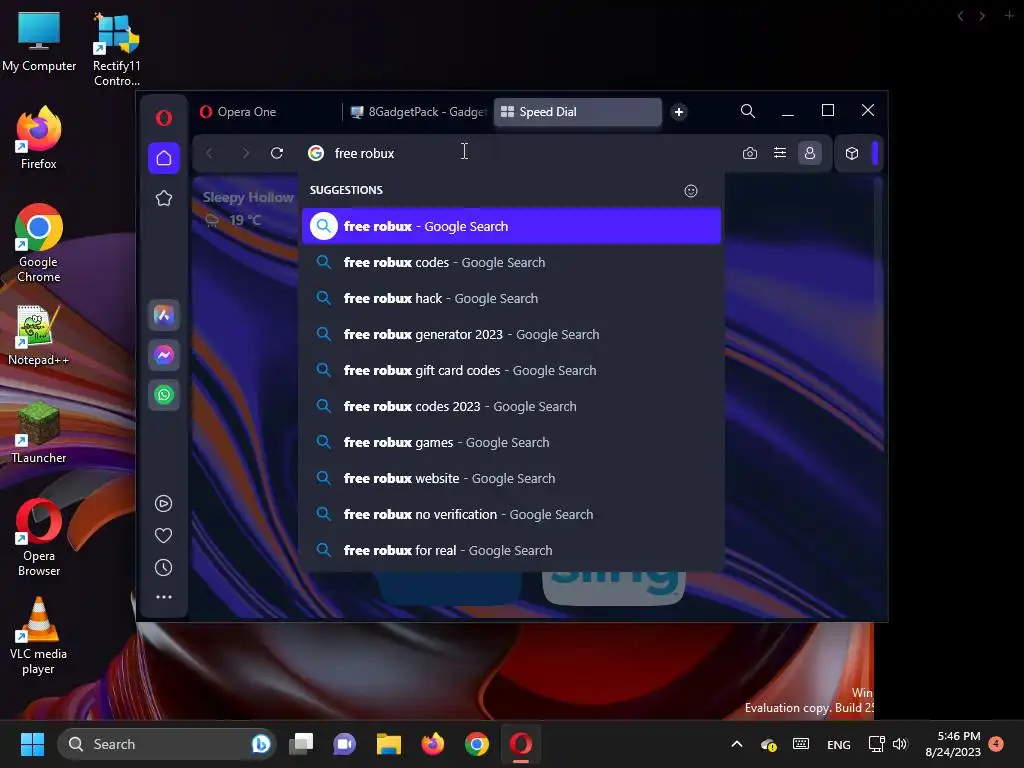Viewport: 1024px width, 768px height.
Task: Open the red notification count badge
Action: 996,743
